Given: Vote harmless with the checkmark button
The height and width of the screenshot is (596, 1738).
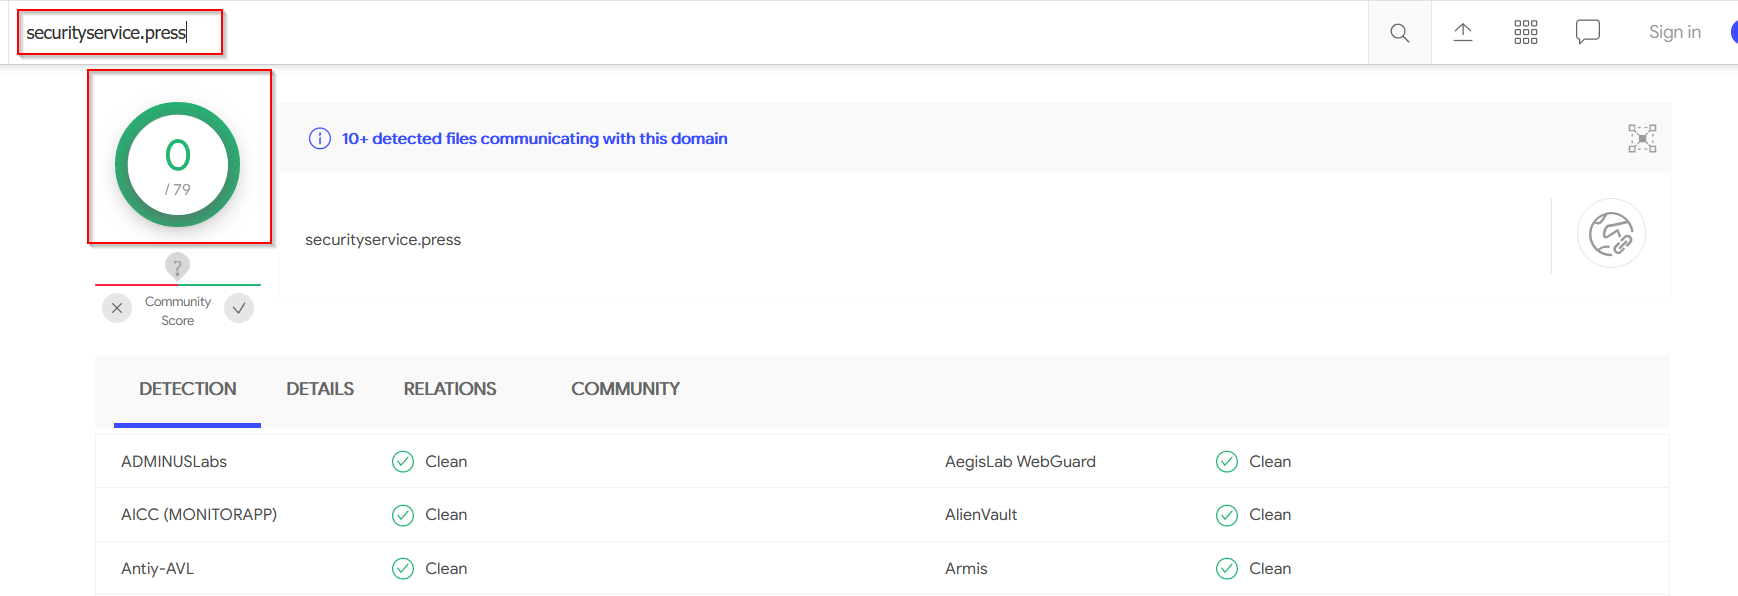Looking at the screenshot, I should tap(239, 308).
